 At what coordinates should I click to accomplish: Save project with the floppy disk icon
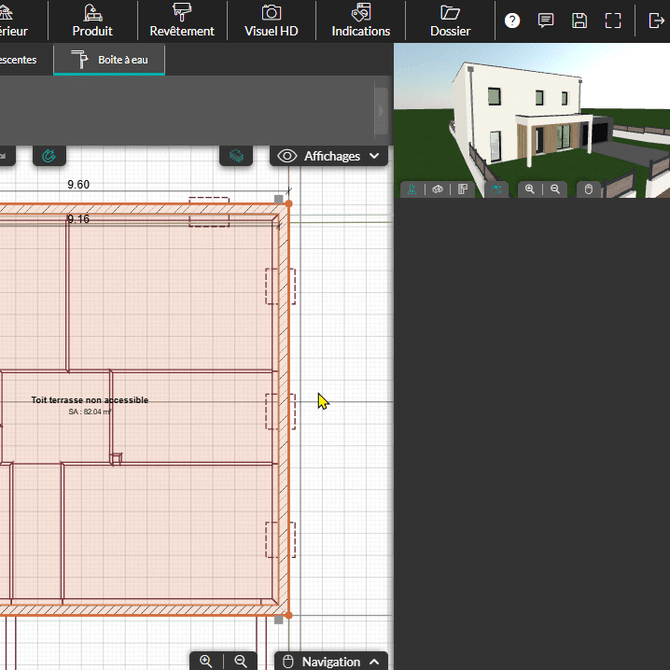579,20
